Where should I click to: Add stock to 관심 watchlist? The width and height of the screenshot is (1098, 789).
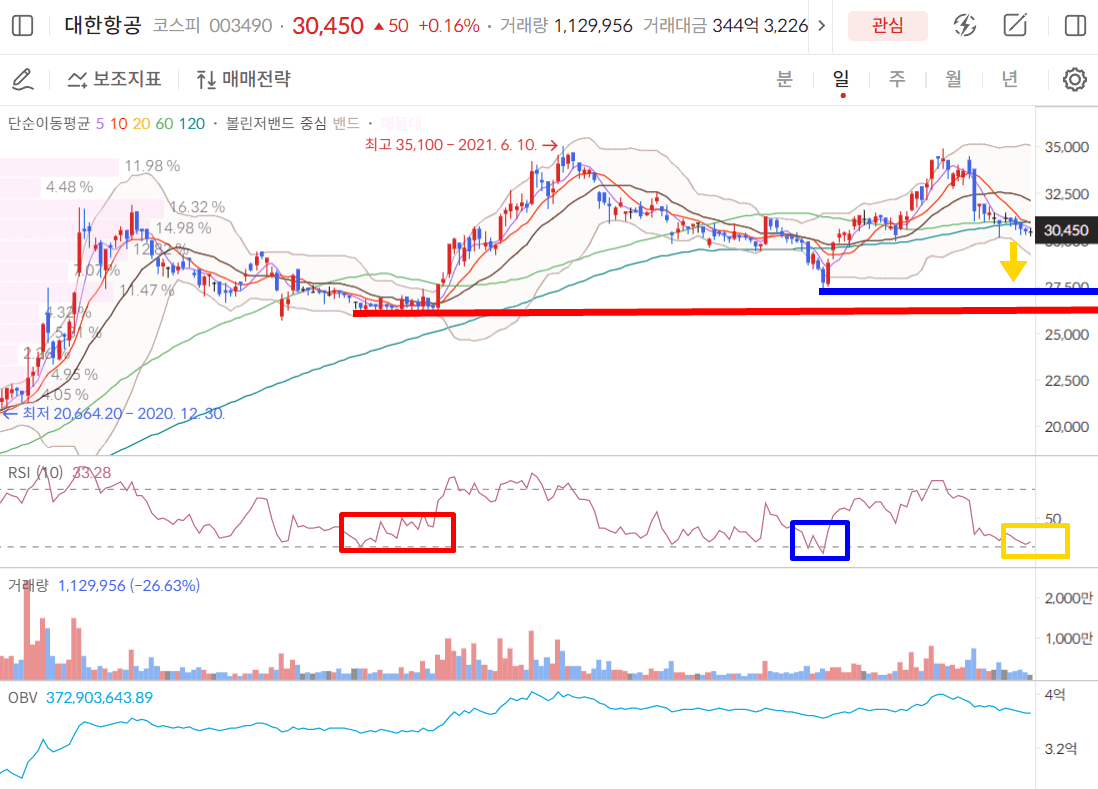[x=887, y=26]
